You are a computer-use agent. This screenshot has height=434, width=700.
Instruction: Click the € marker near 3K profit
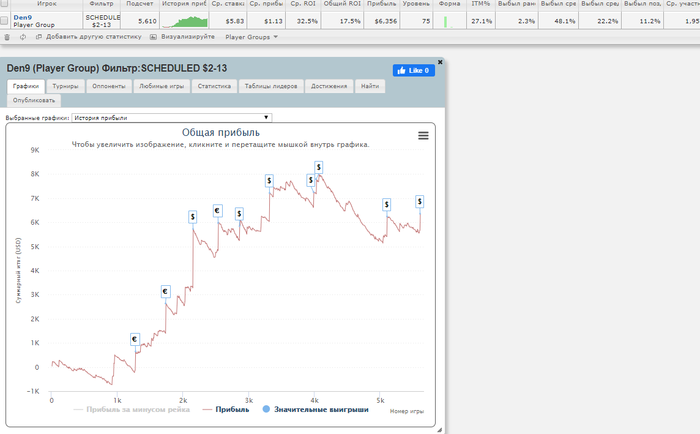tap(165, 292)
